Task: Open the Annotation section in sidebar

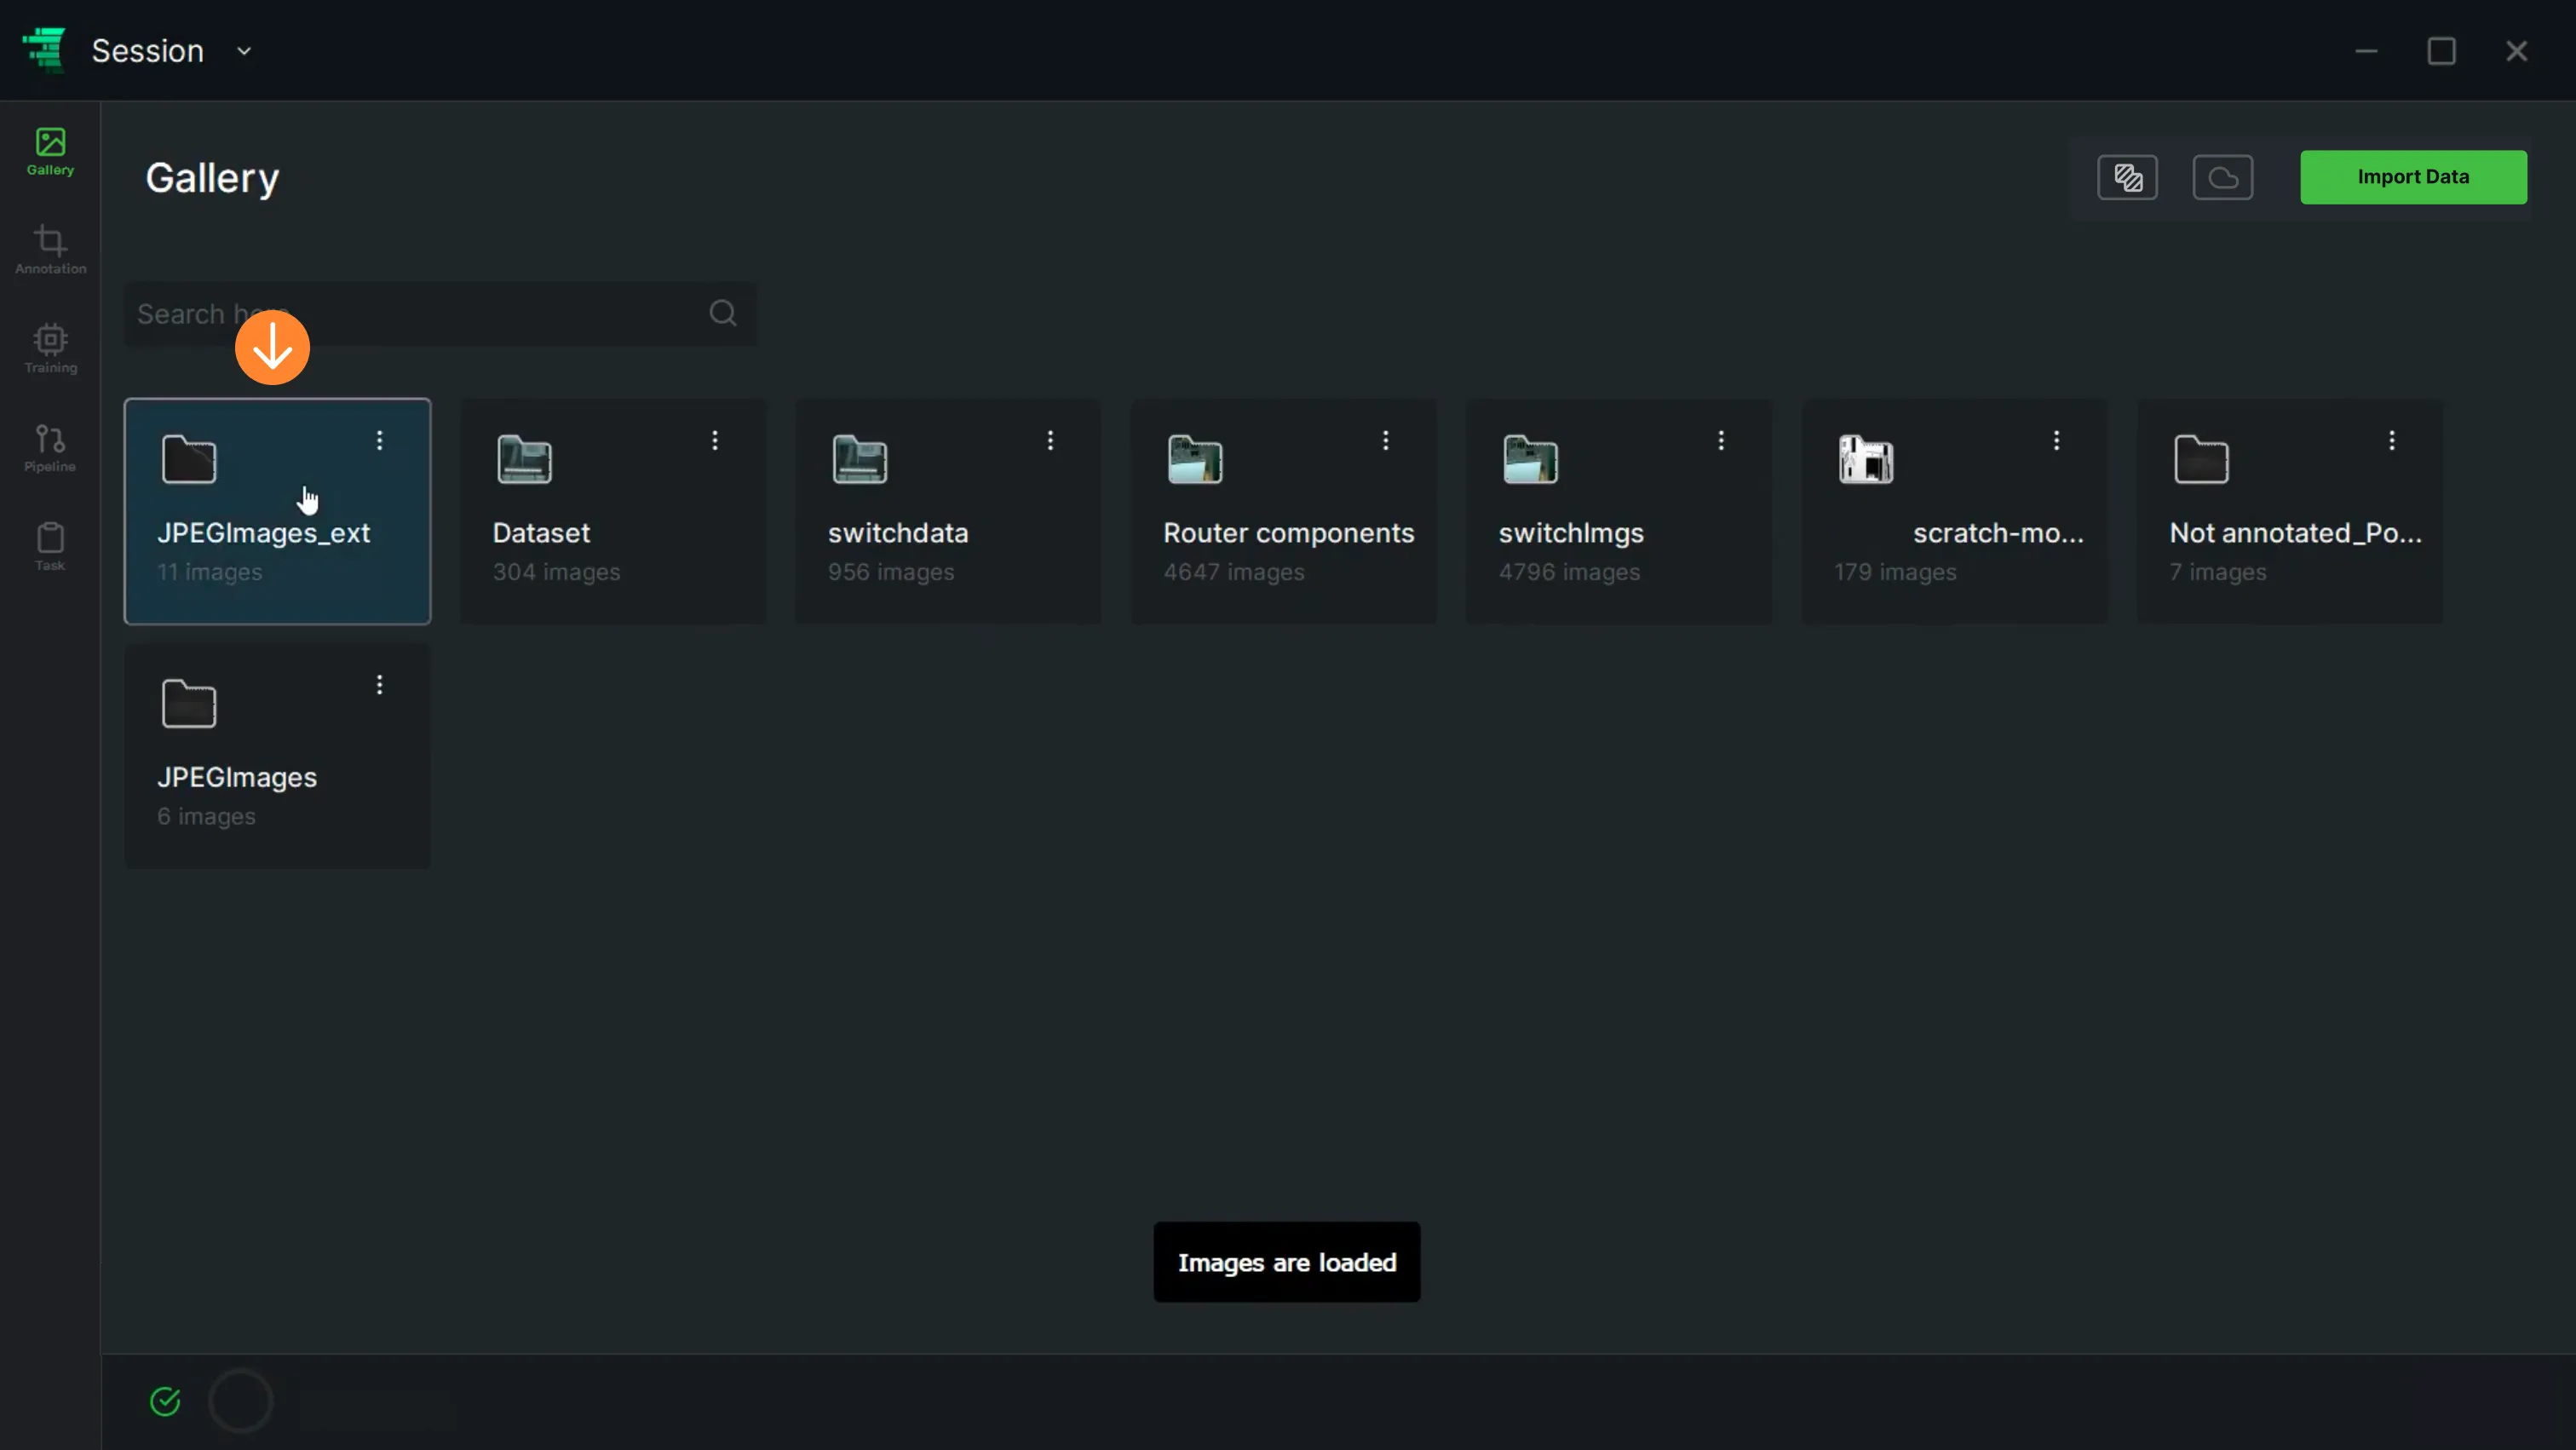Action: point(50,249)
